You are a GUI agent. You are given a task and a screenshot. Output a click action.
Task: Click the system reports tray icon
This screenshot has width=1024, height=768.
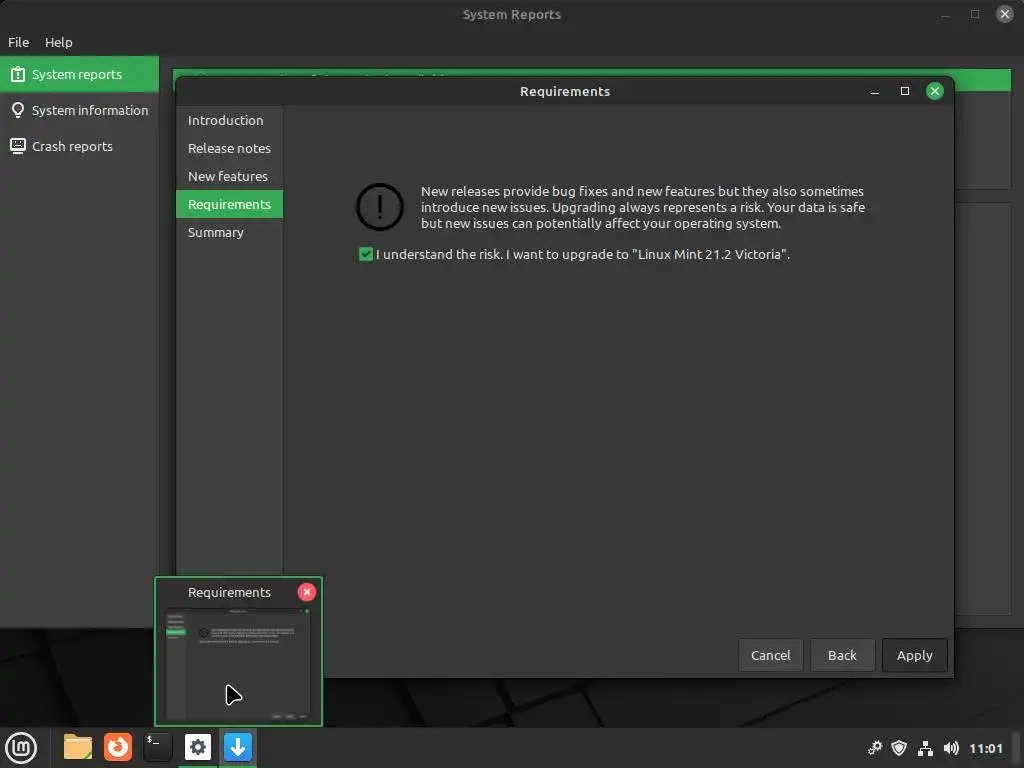(874, 748)
